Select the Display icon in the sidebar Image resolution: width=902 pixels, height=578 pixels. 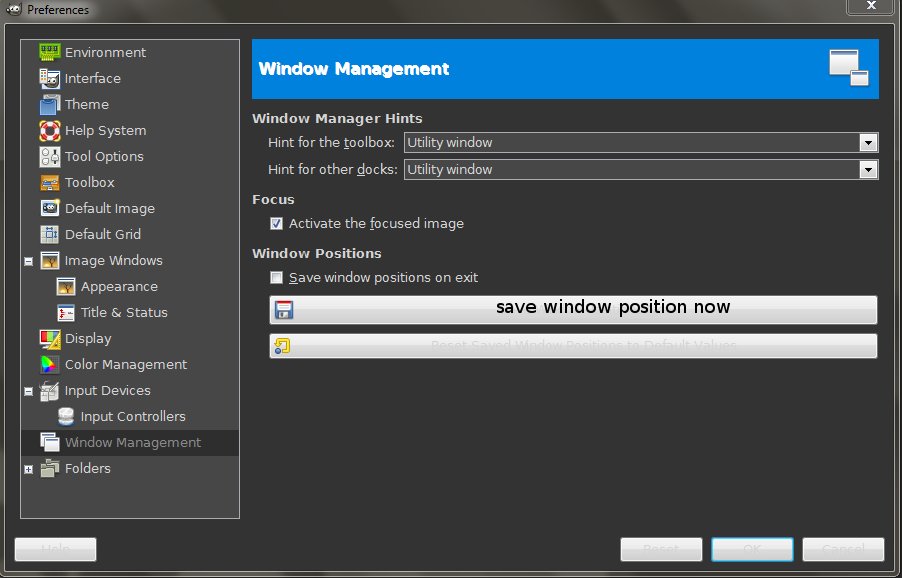tap(50, 338)
